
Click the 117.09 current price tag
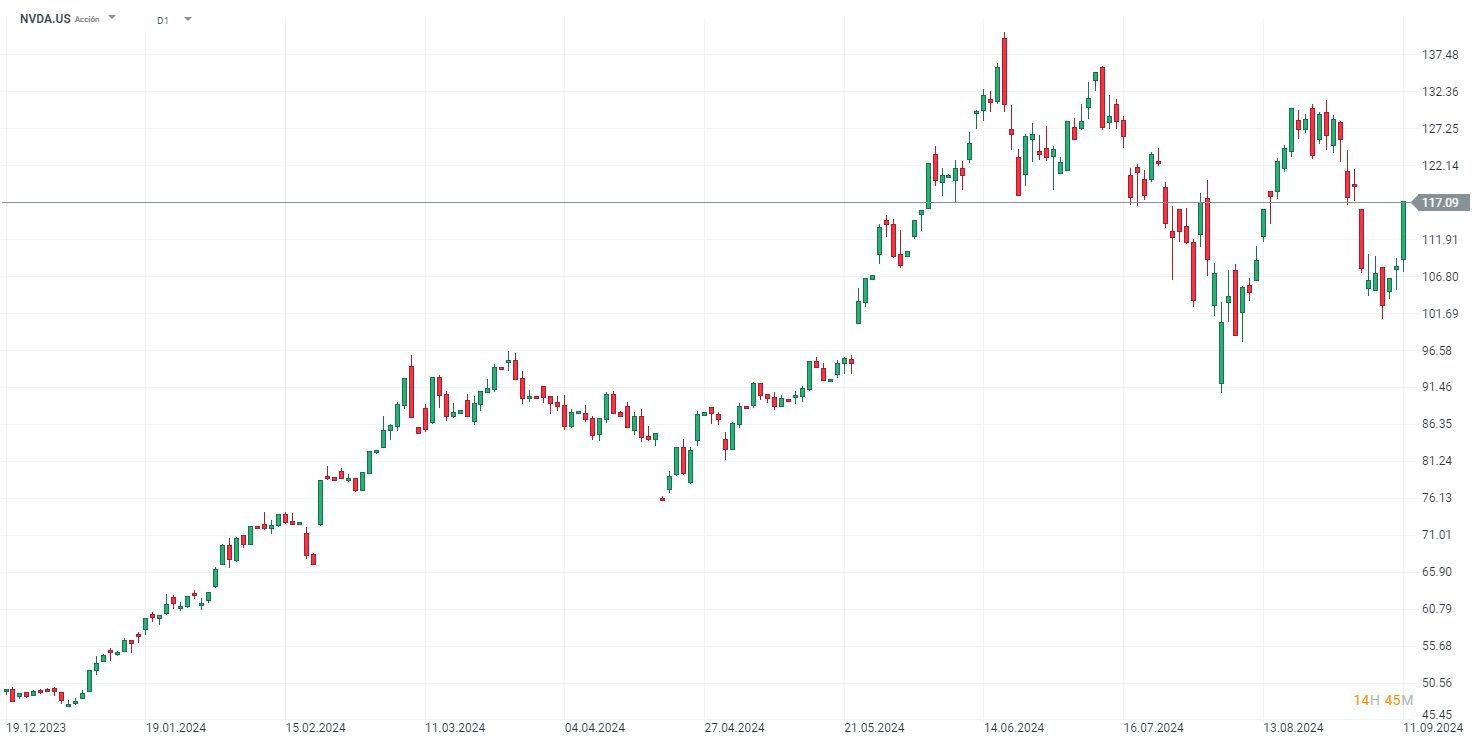[x=1439, y=203]
